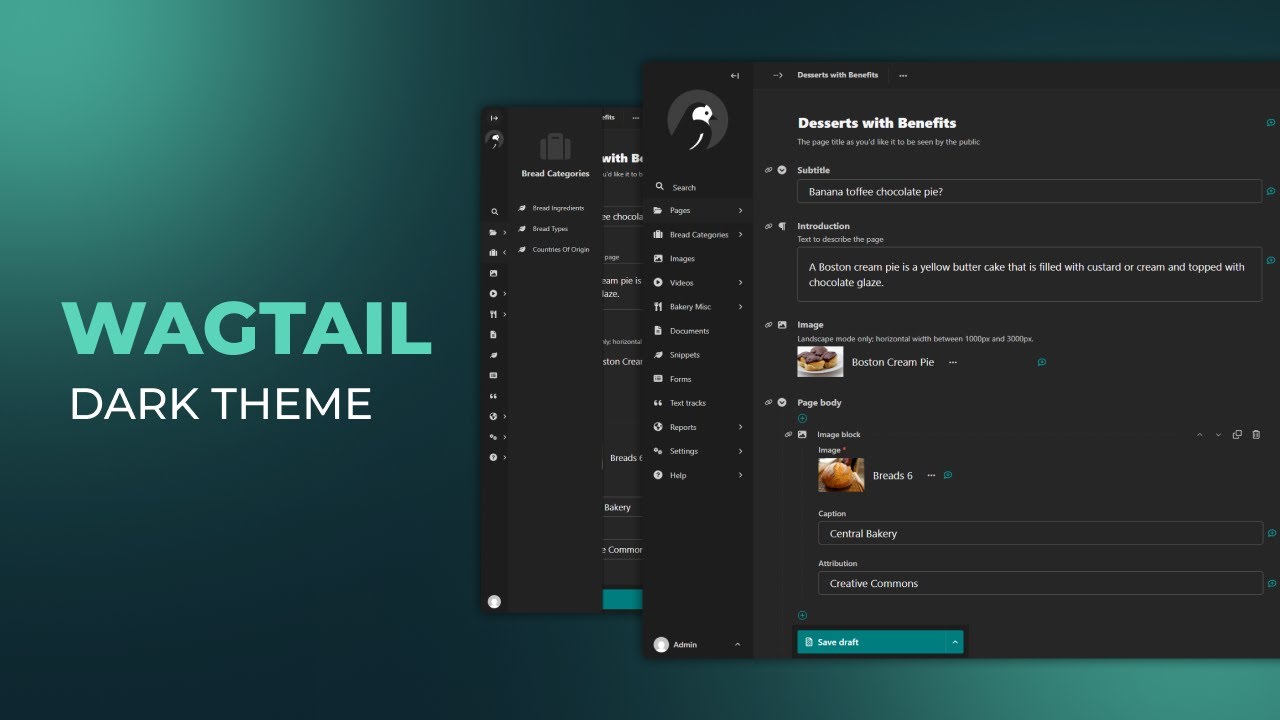Copy the anchor link for Page body
Viewport: 1280px width, 720px height.
tap(769, 402)
